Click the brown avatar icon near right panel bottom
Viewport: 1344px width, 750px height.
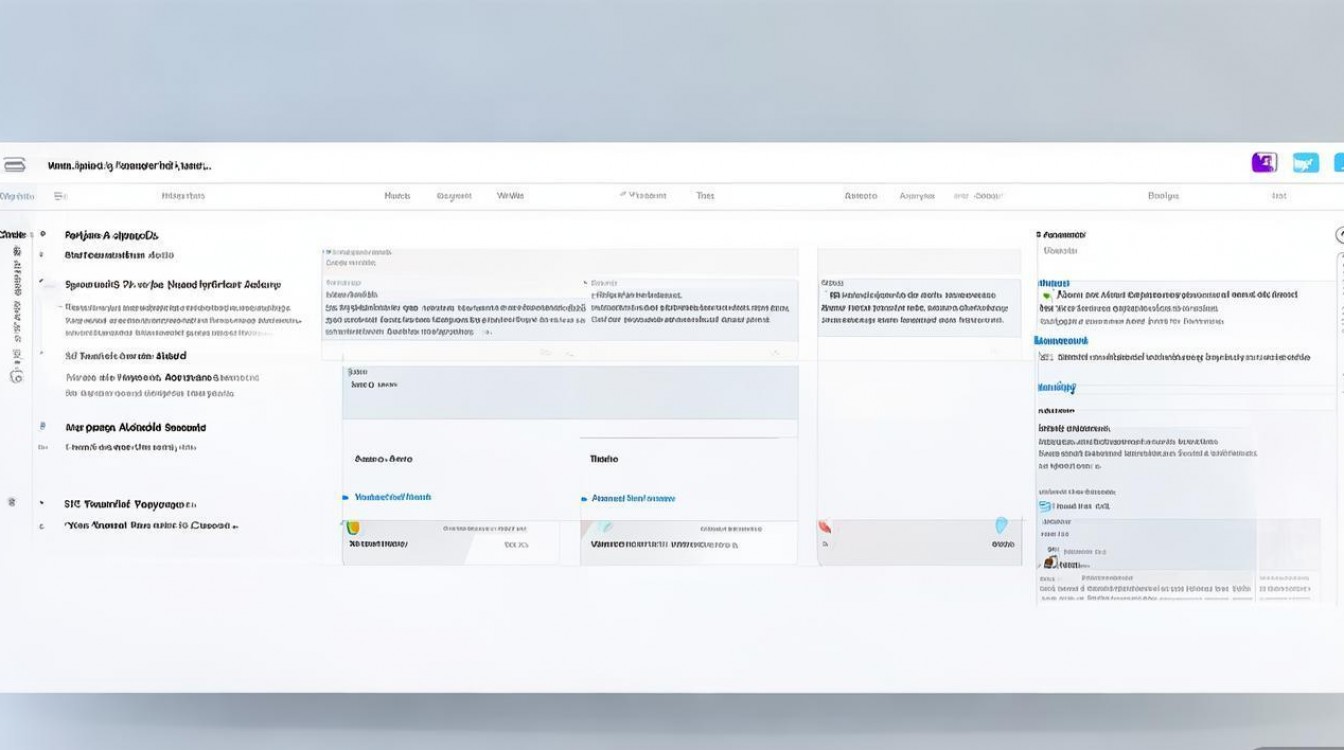[x=1049, y=563]
